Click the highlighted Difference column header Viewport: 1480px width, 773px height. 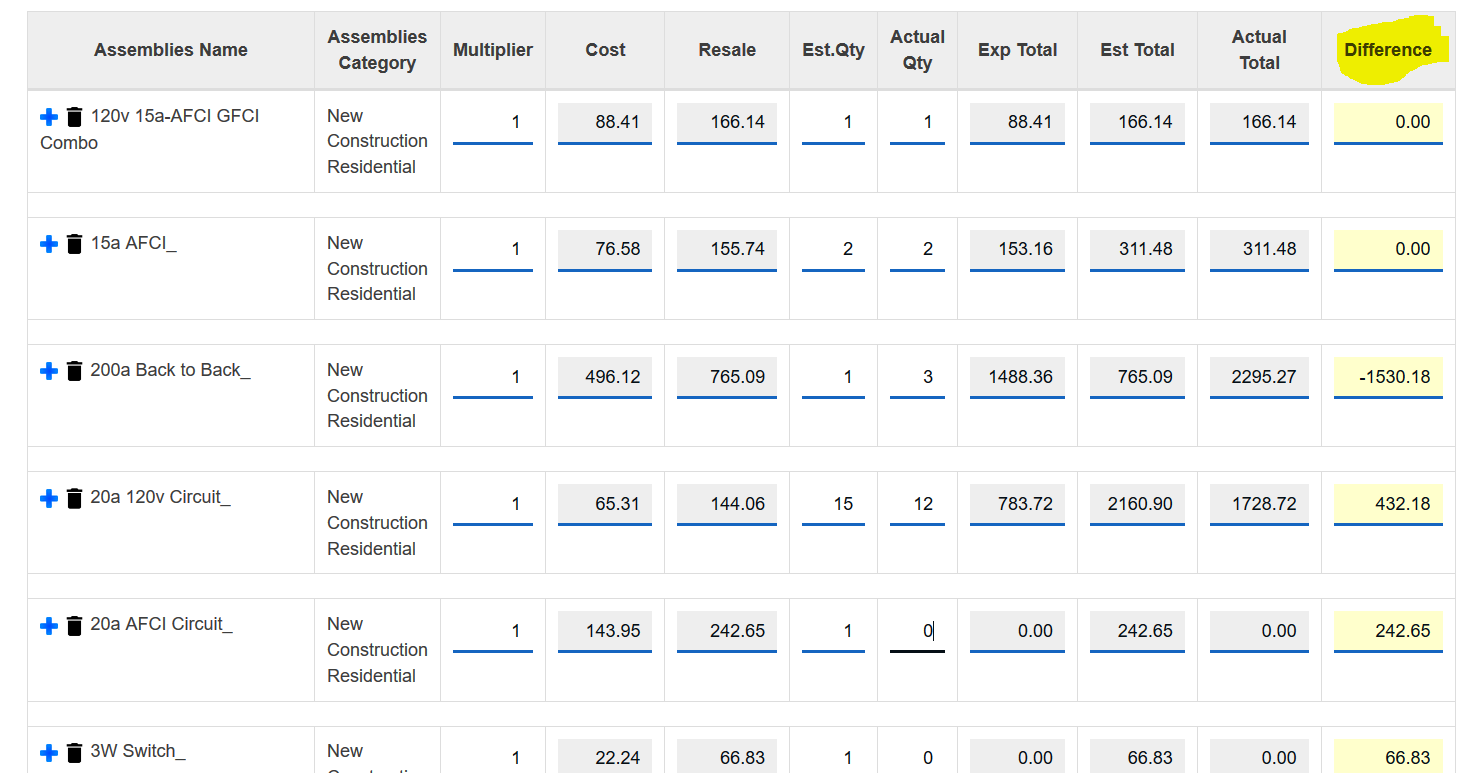point(1388,50)
